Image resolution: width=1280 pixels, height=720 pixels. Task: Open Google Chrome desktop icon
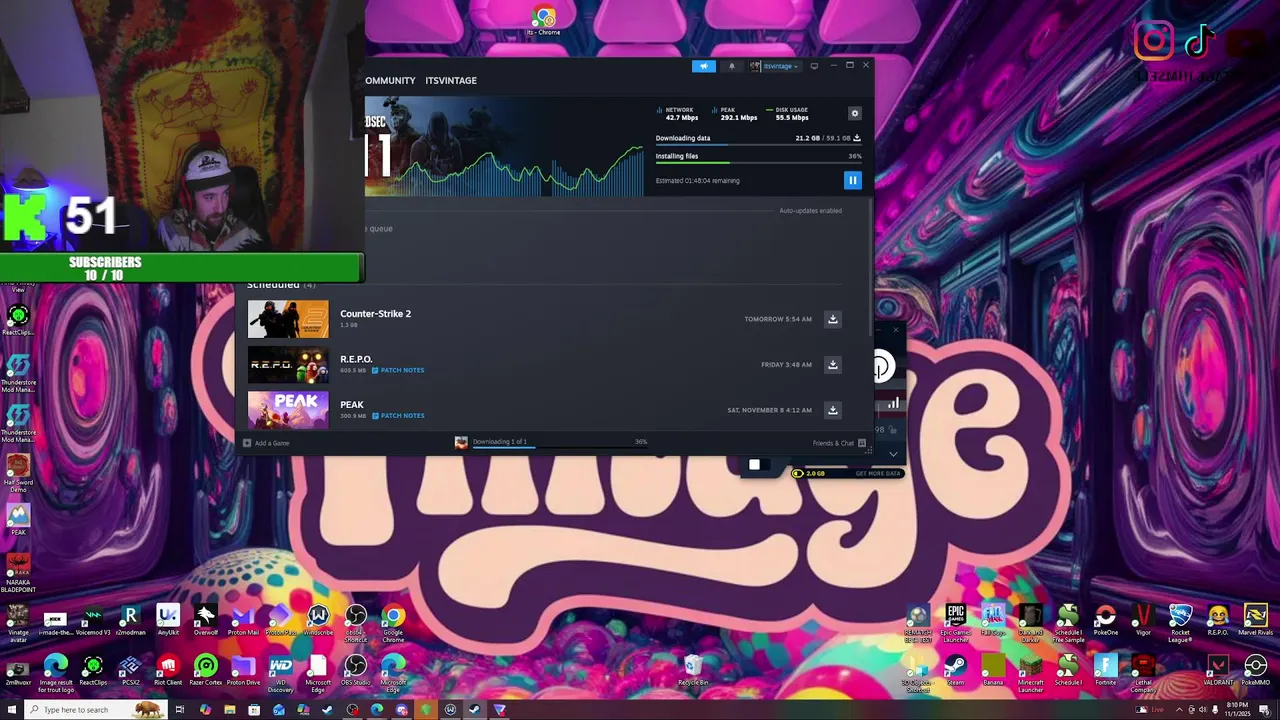pyautogui.click(x=393, y=622)
